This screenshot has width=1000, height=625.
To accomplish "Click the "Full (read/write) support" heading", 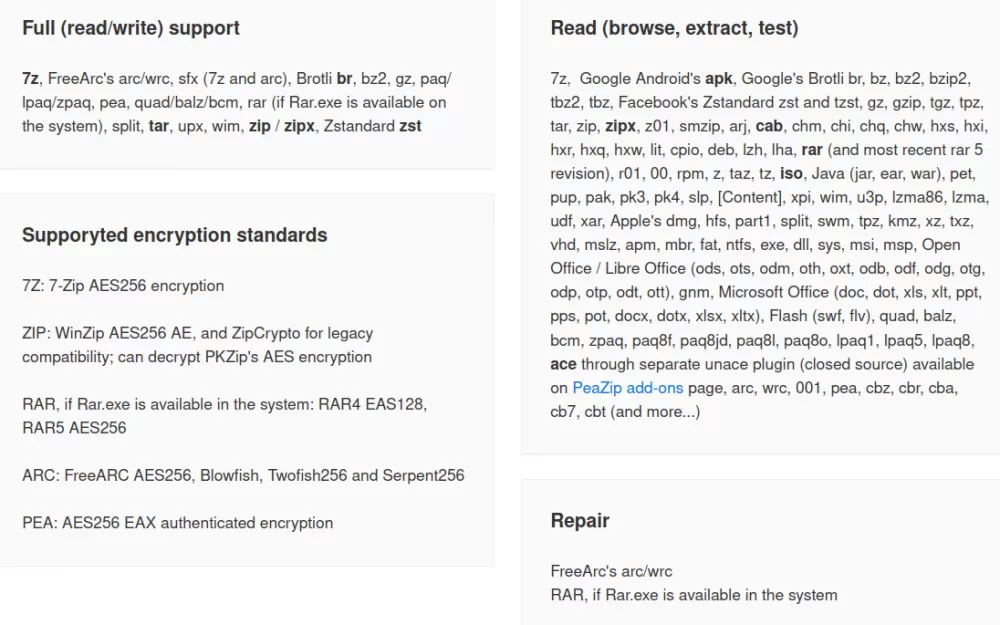I will pos(131,28).
